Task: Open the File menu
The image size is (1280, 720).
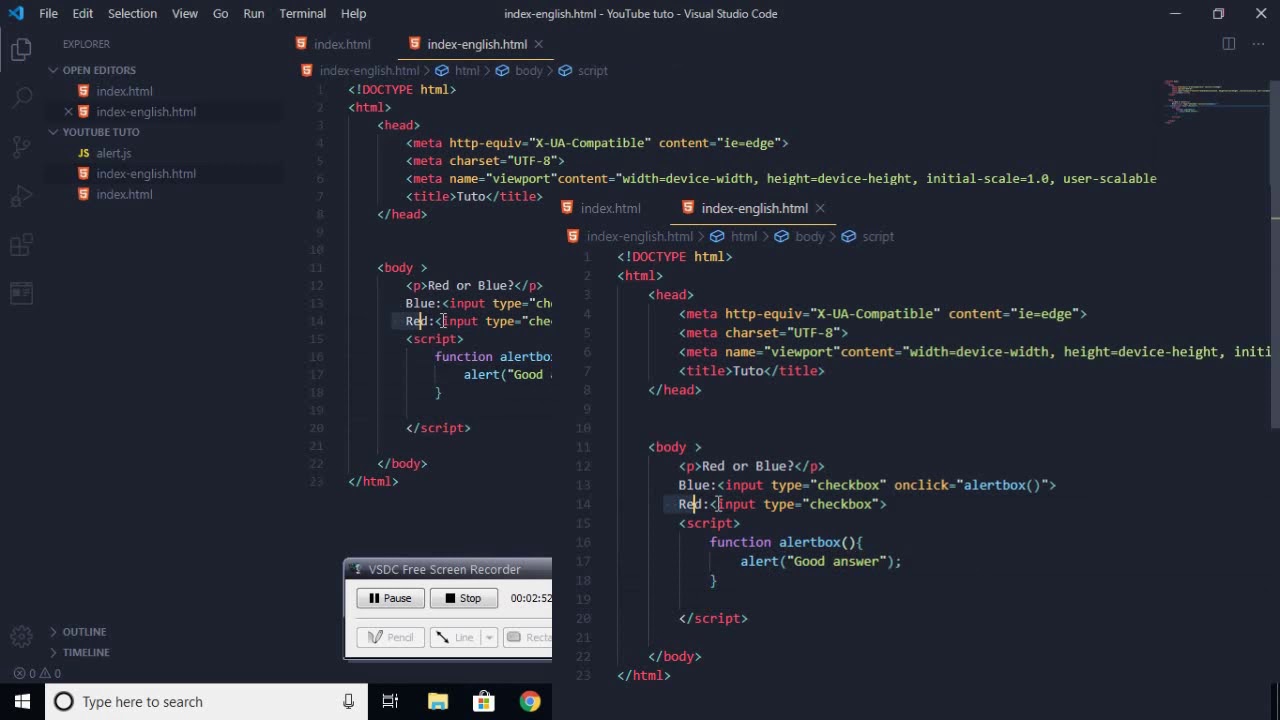Action: click(48, 13)
